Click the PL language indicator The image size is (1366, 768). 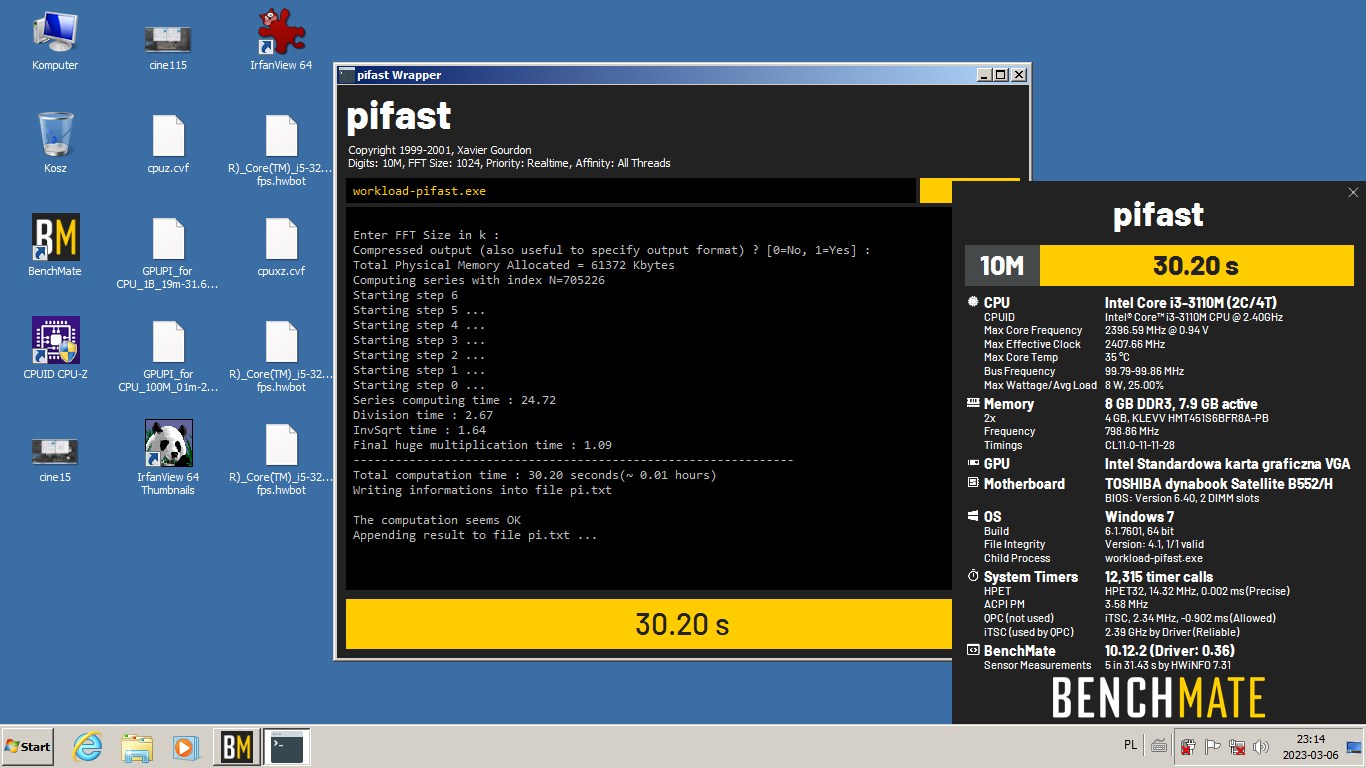pyautogui.click(x=1130, y=745)
